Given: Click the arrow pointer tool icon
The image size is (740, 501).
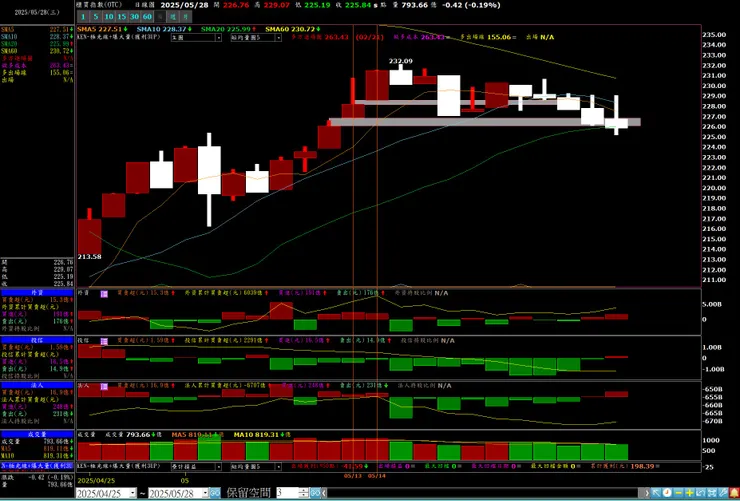Looking at the screenshot, I should click(x=656, y=493).
